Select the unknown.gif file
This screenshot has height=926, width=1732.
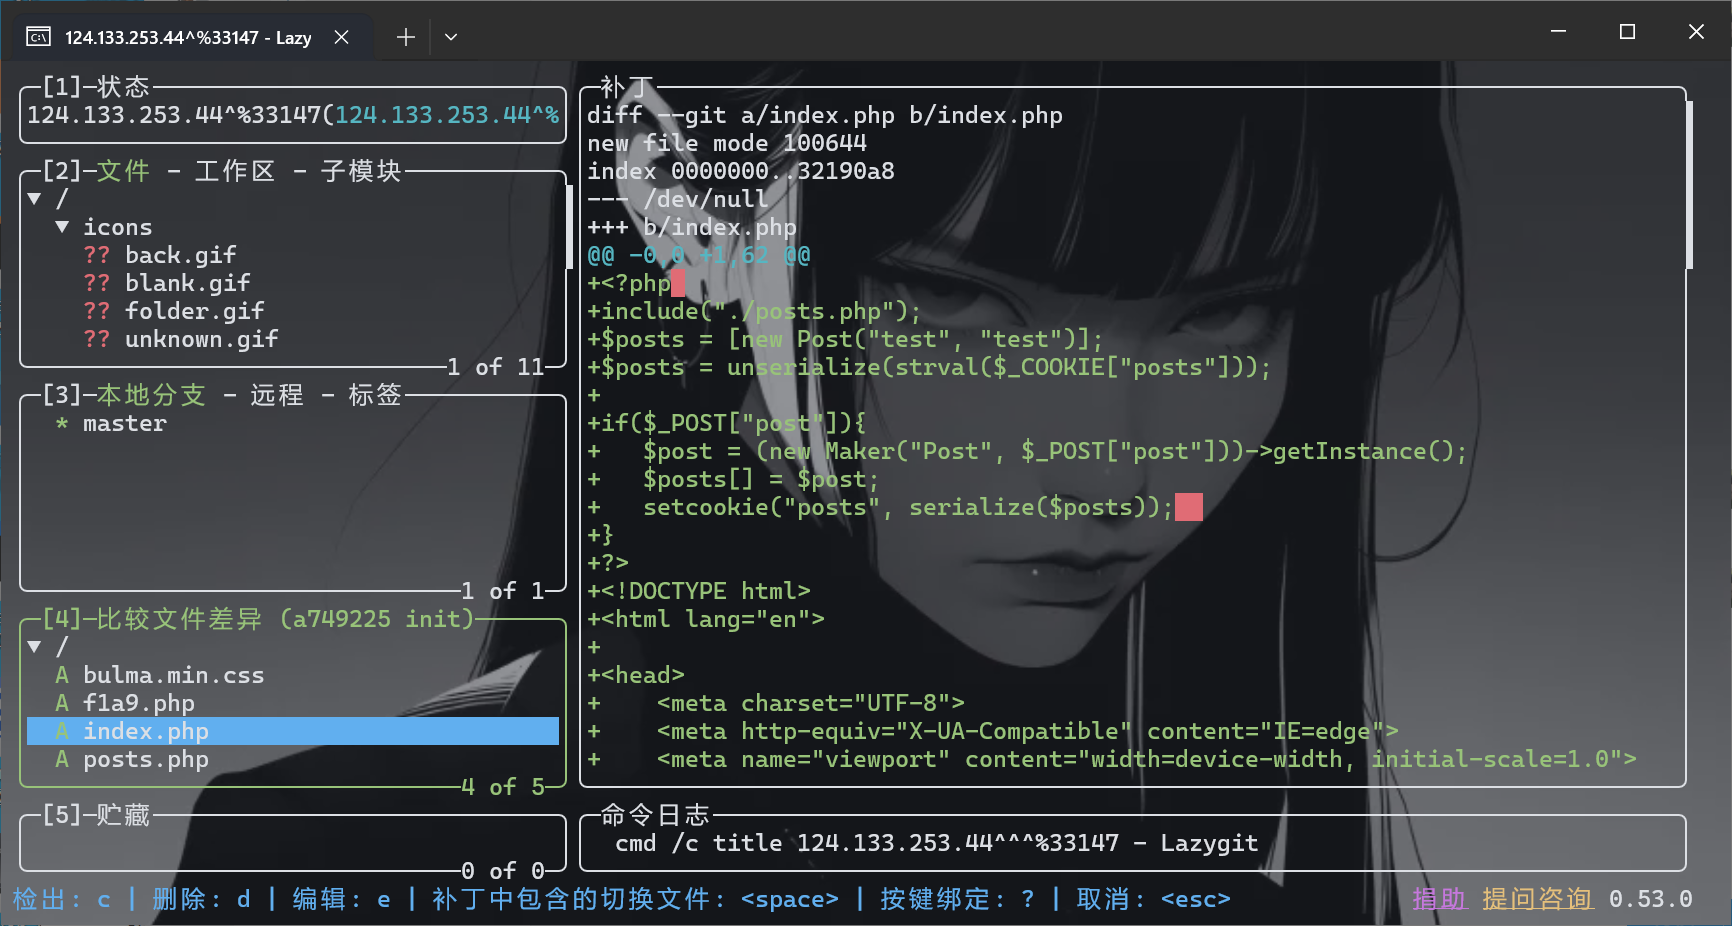pos(201,339)
